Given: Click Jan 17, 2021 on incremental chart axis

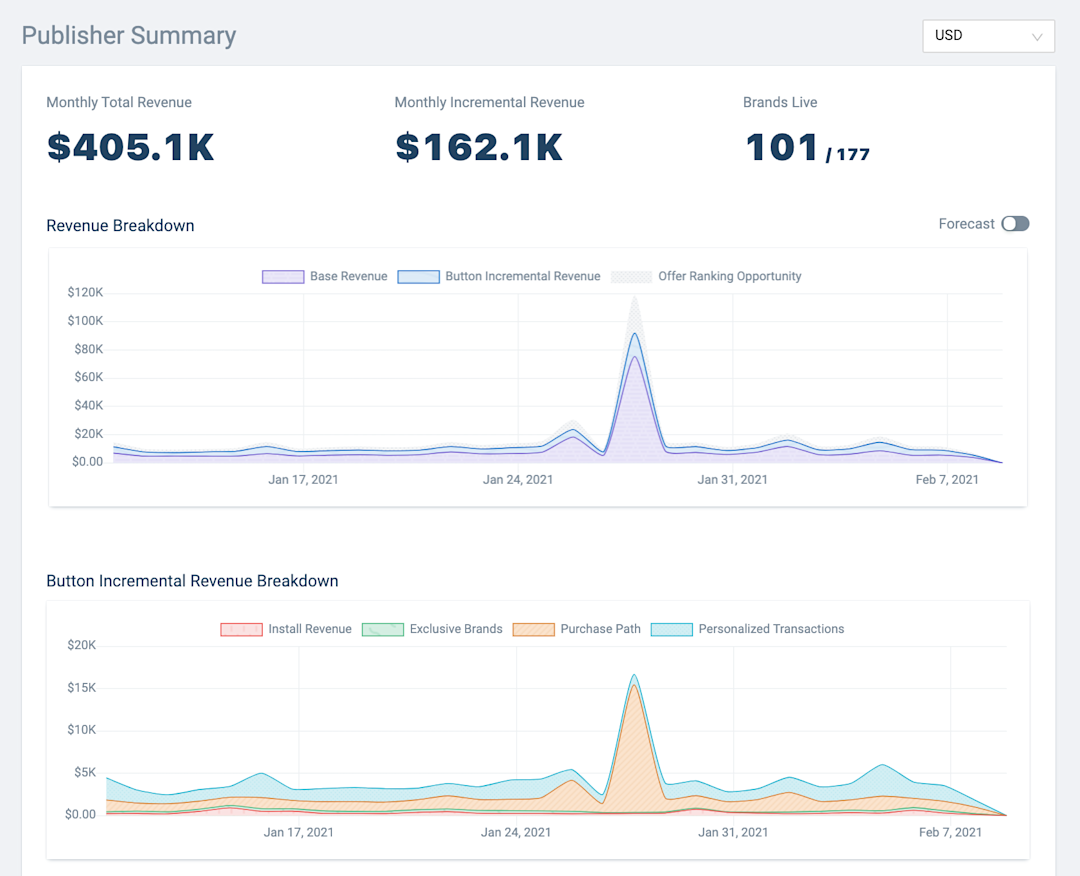Looking at the screenshot, I should (299, 833).
